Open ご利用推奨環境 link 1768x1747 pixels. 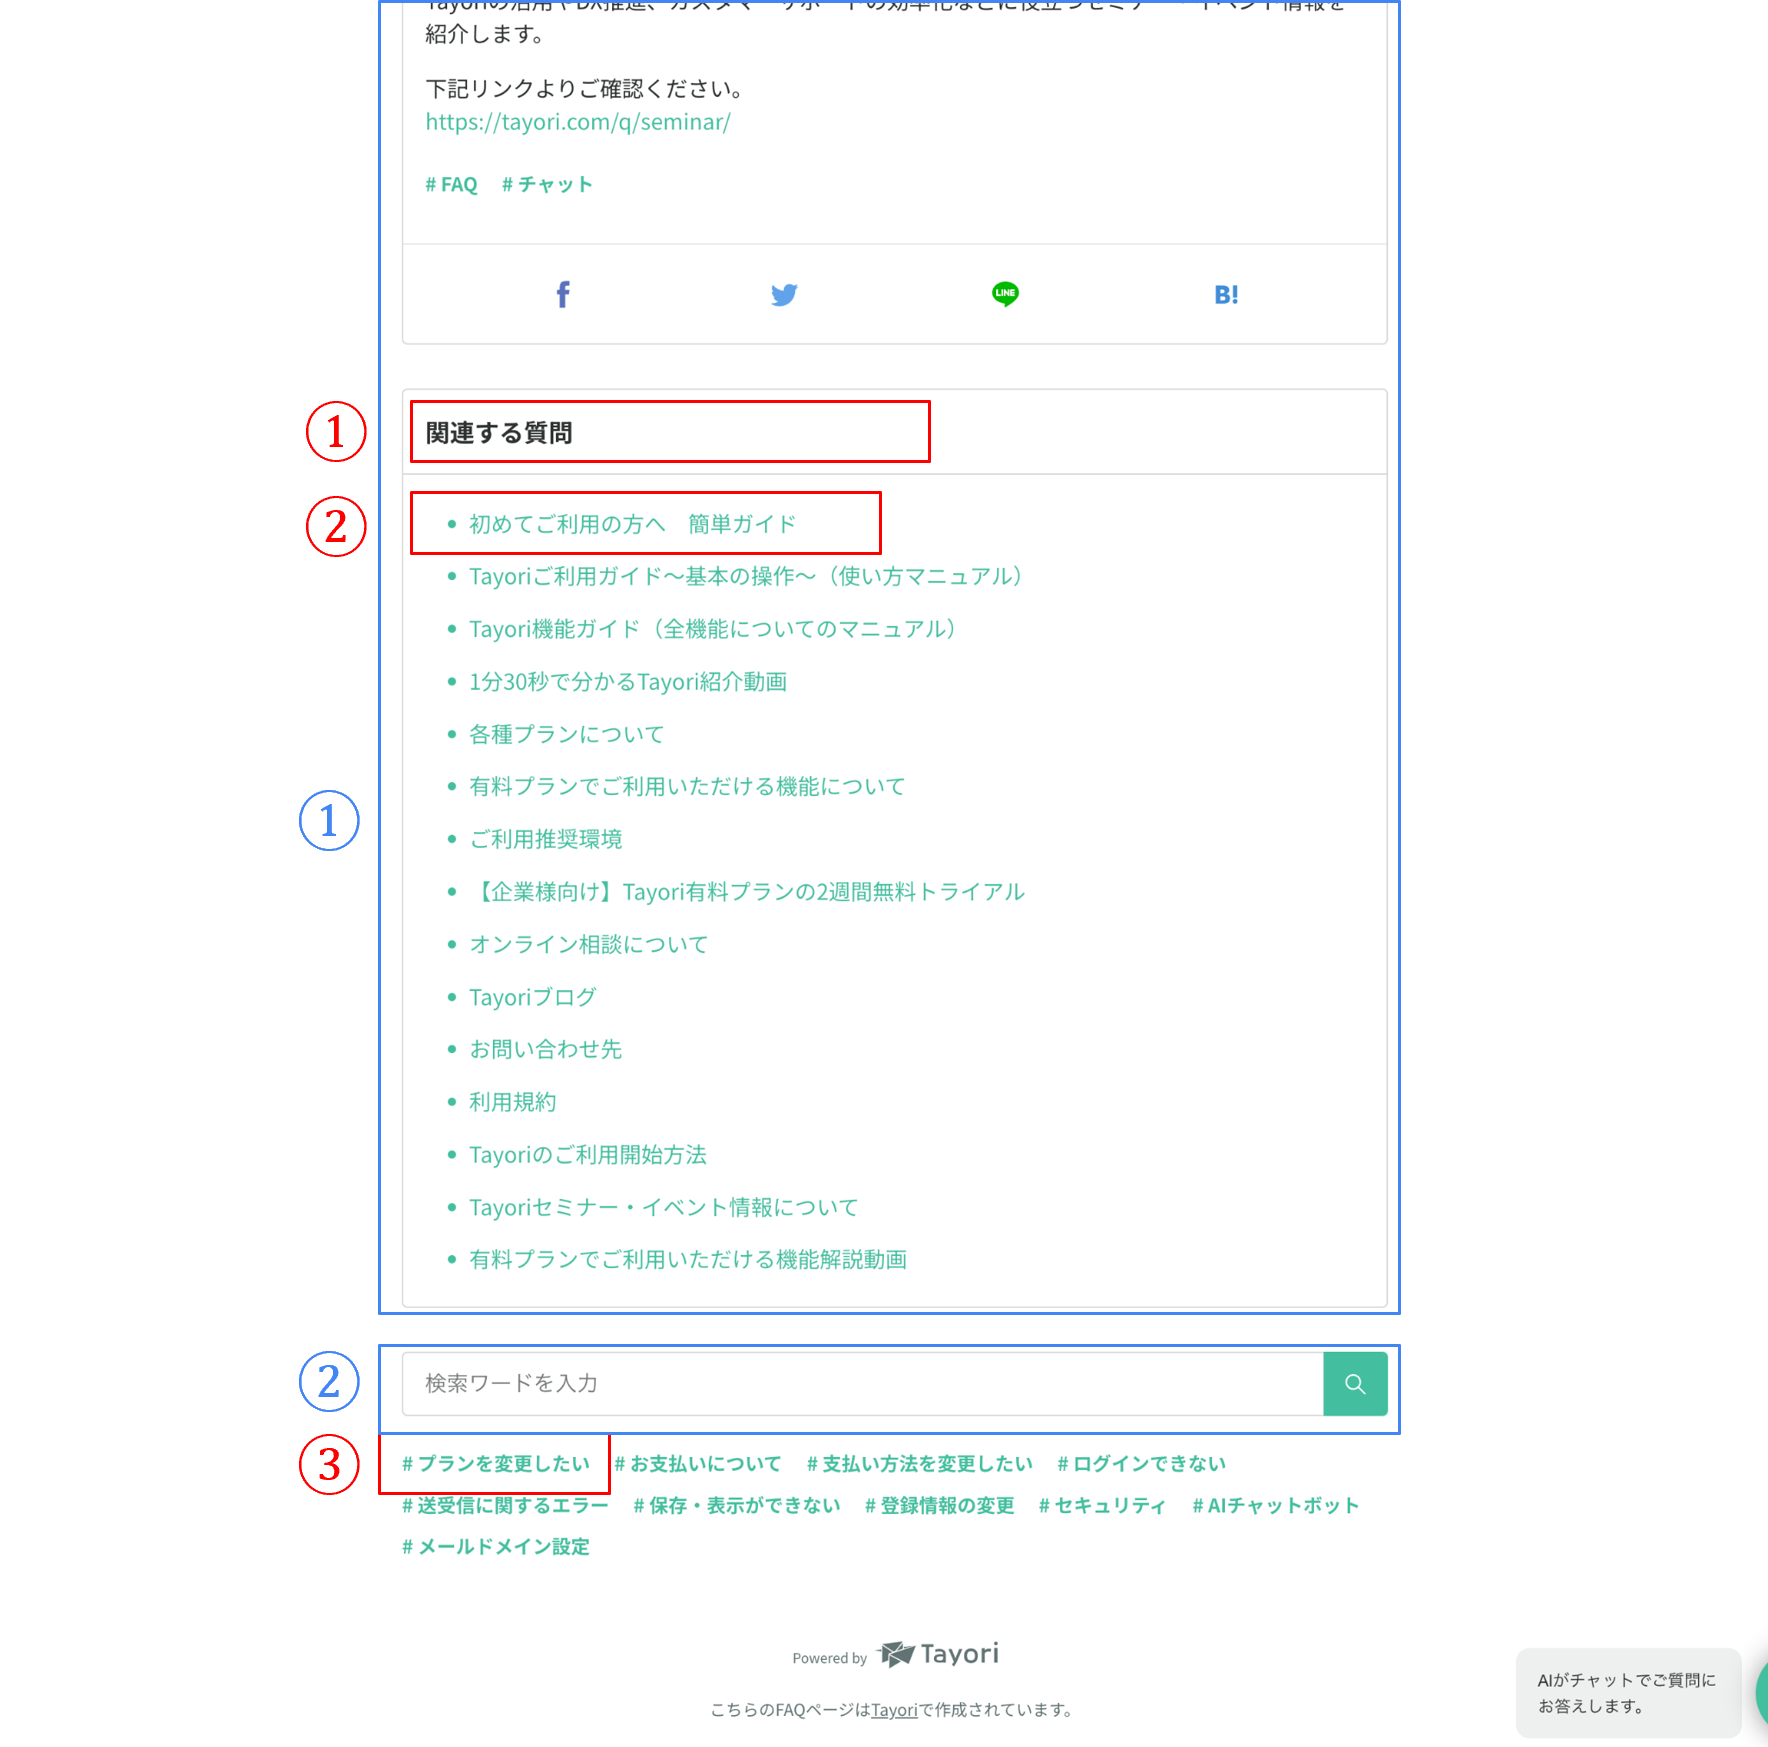[x=546, y=839]
